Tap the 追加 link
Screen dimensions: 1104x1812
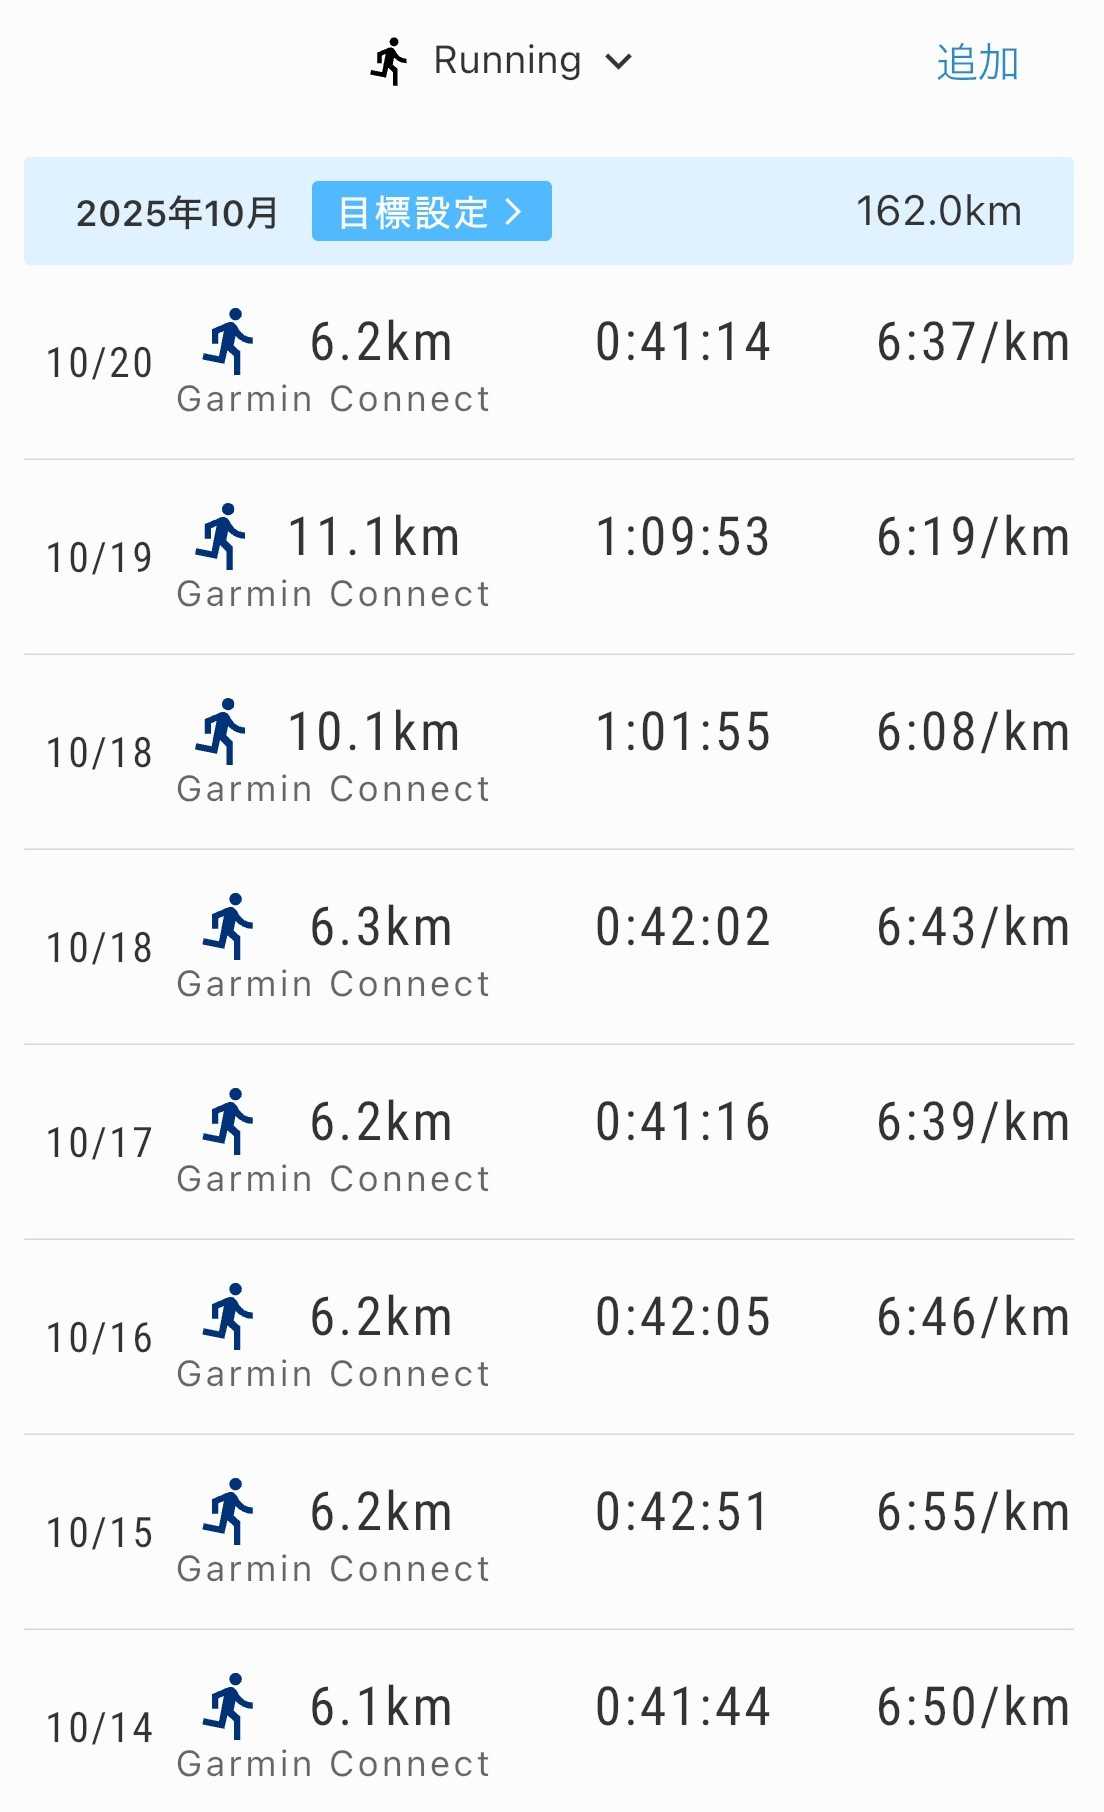coord(977,63)
